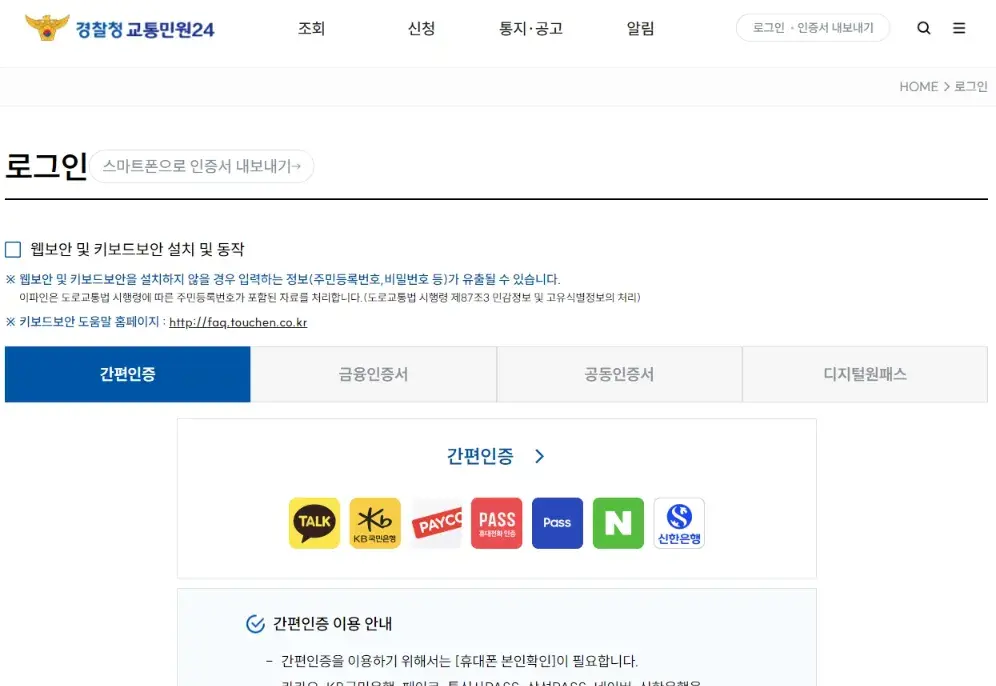Check the 웹보안 및 키보드보안 checkbox
The width and height of the screenshot is (996, 686).
coord(13,249)
